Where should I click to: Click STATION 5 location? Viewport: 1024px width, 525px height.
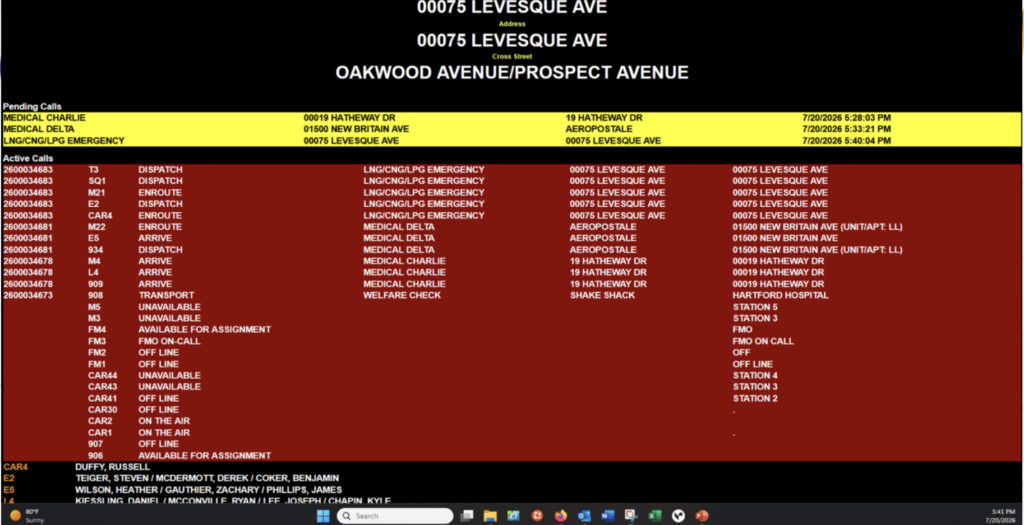tap(756, 307)
